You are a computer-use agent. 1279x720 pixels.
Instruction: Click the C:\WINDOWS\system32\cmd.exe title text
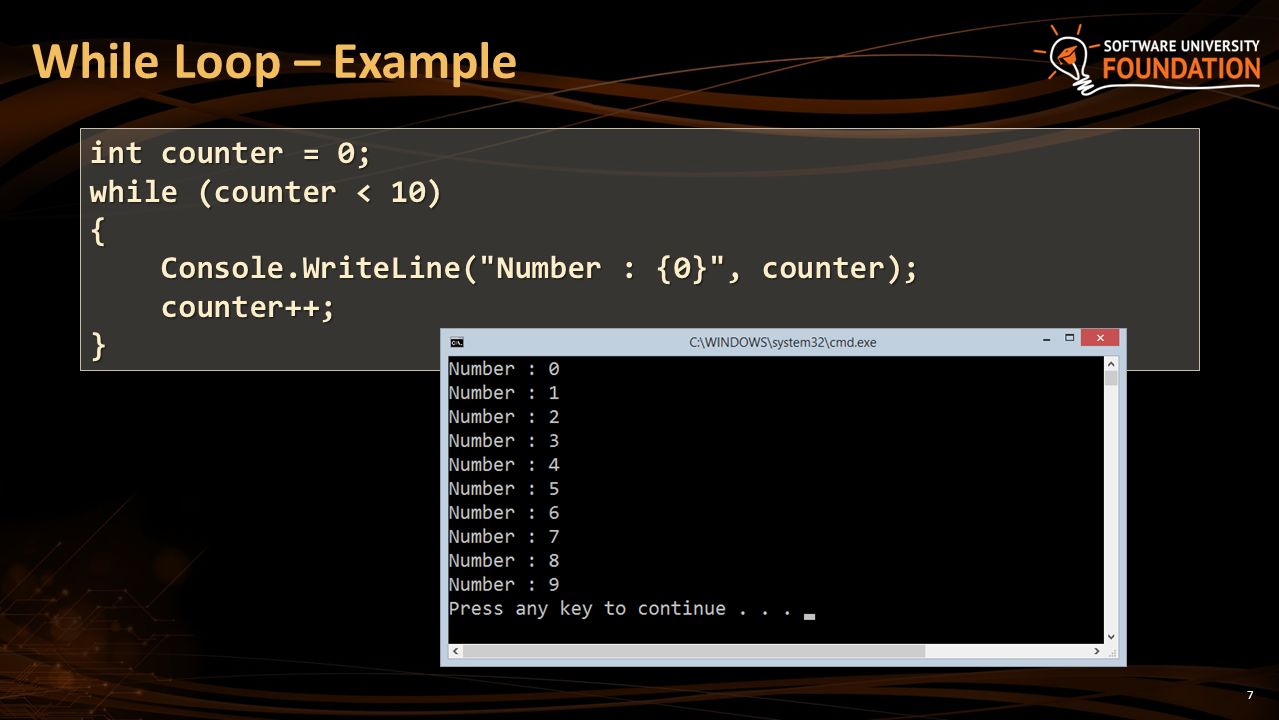pyautogui.click(x=783, y=342)
